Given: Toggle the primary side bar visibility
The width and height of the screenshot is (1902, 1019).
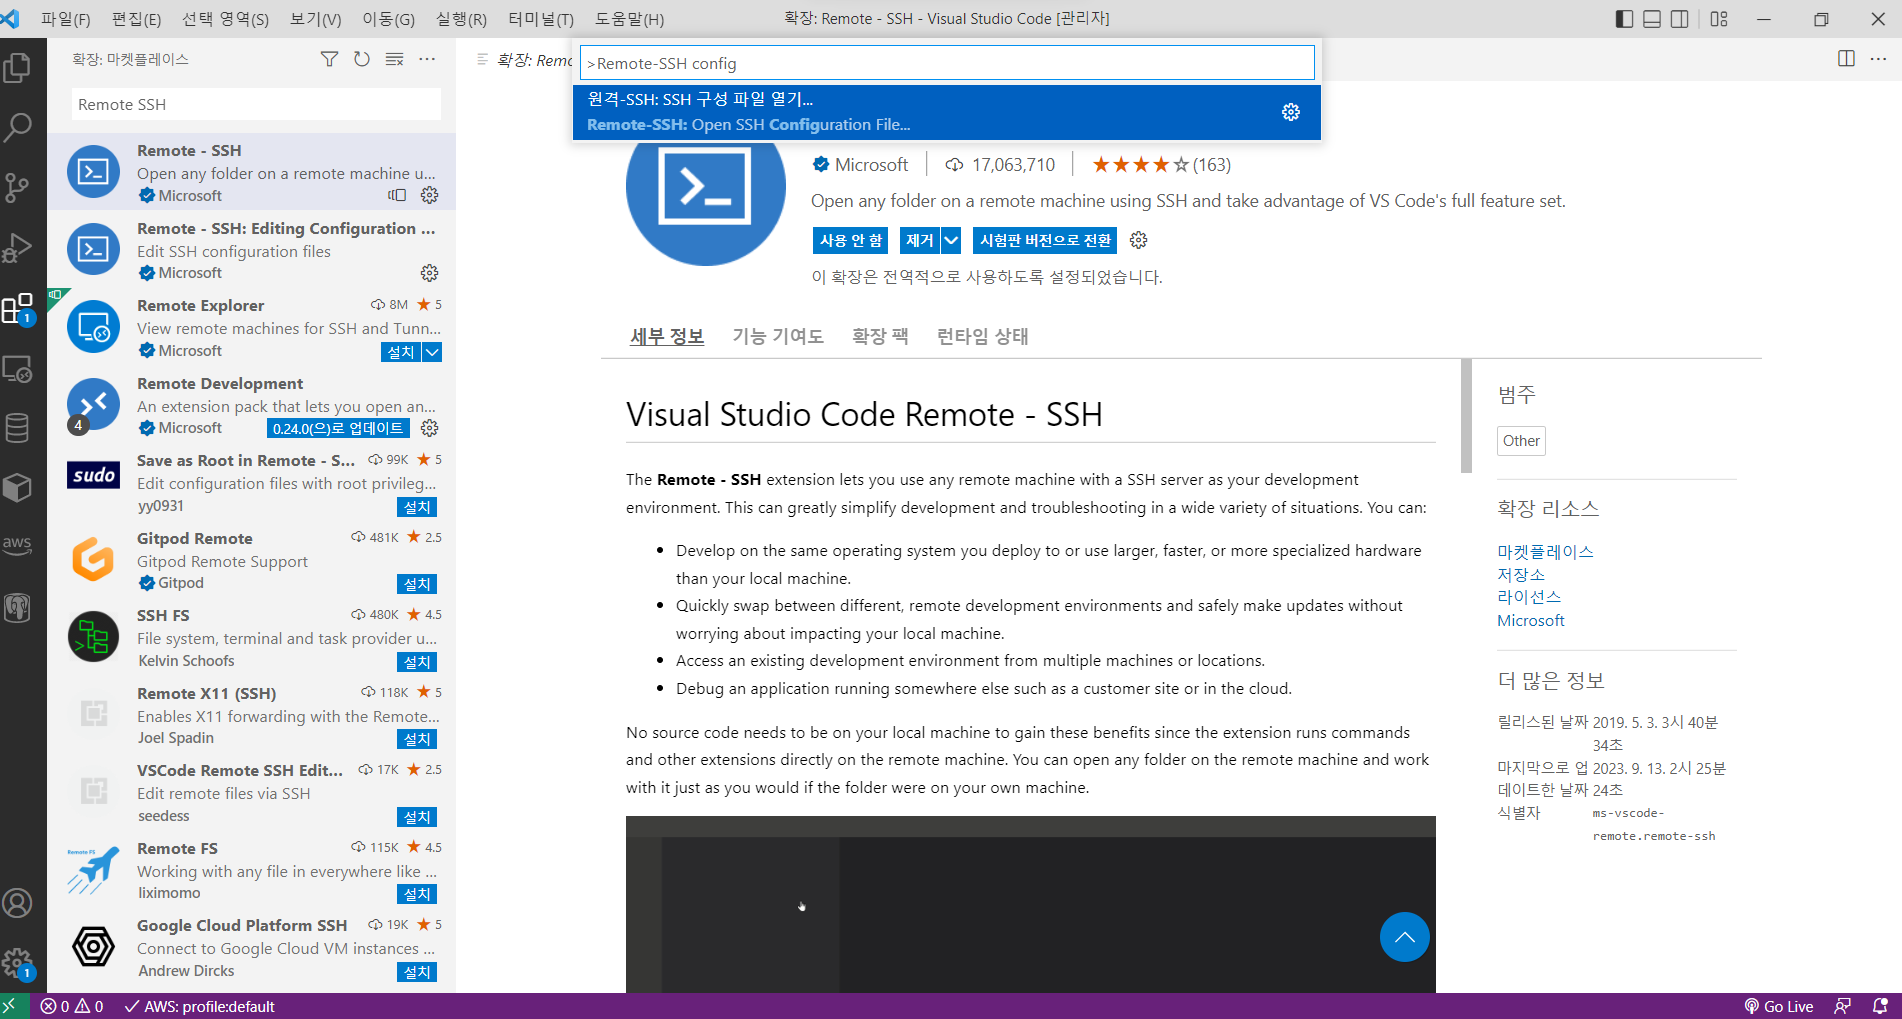Looking at the screenshot, I should click(1624, 19).
